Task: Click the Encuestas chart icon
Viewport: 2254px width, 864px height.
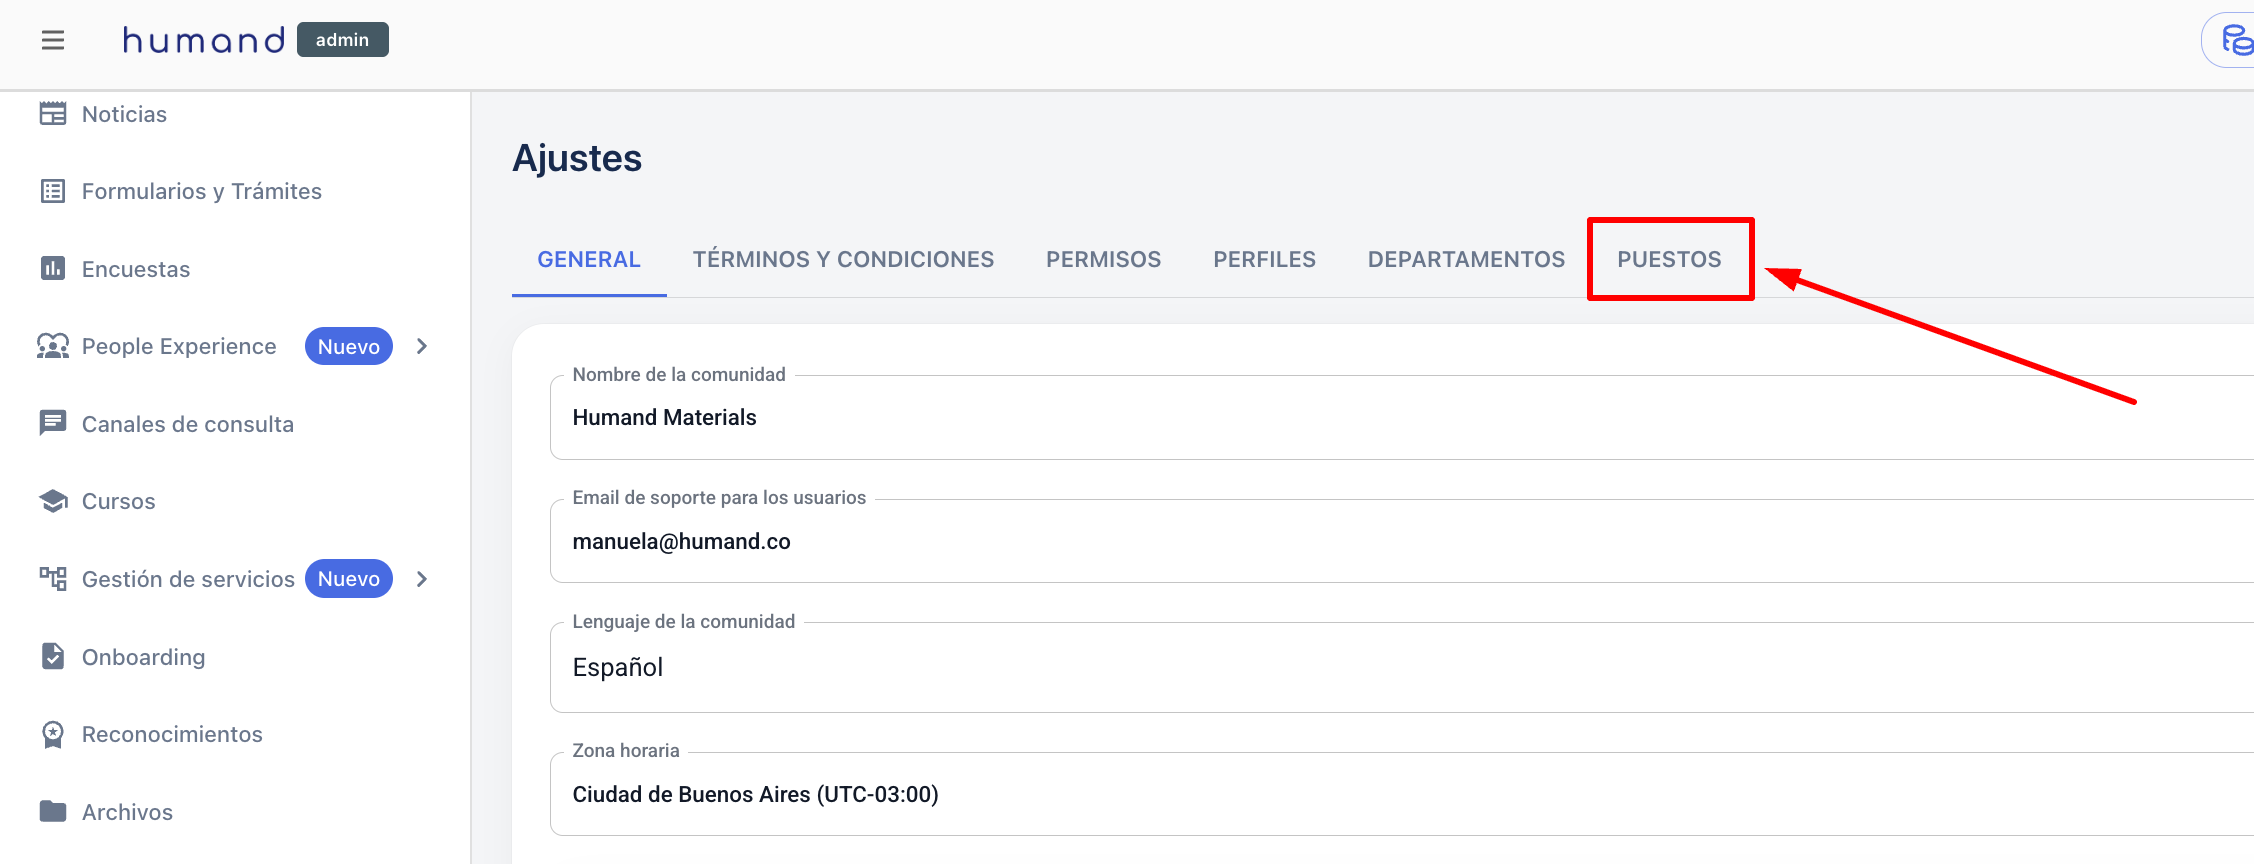Action: tap(53, 268)
